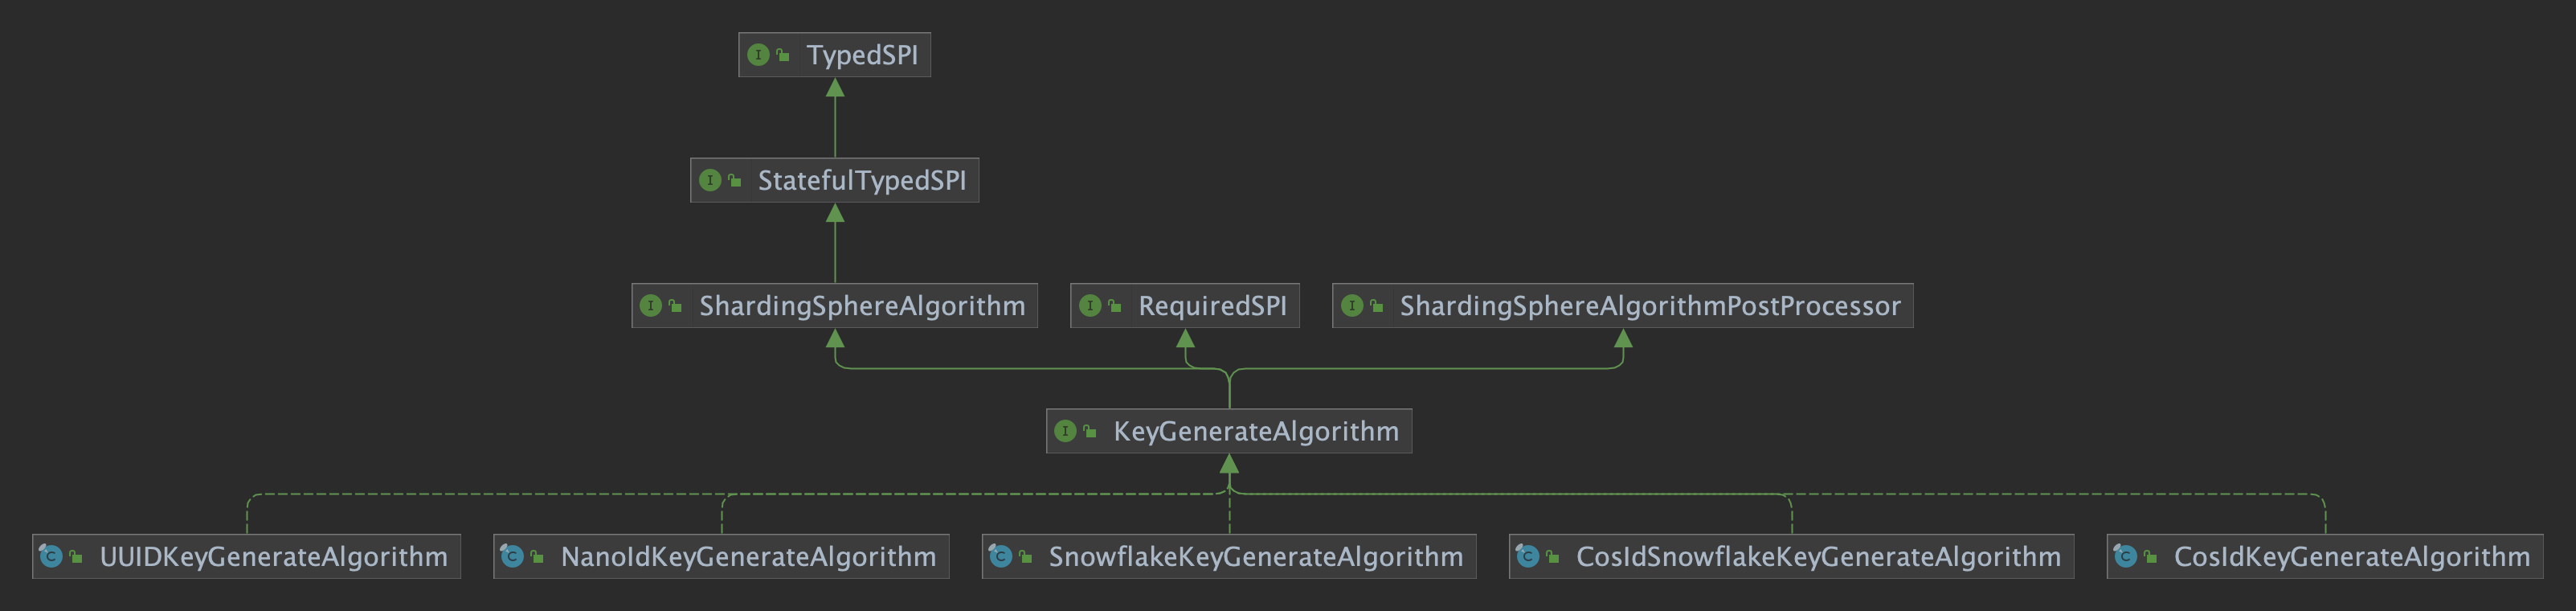
Task: Select the KeyGenerateAlgorithm node label
Action: coord(1255,431)
